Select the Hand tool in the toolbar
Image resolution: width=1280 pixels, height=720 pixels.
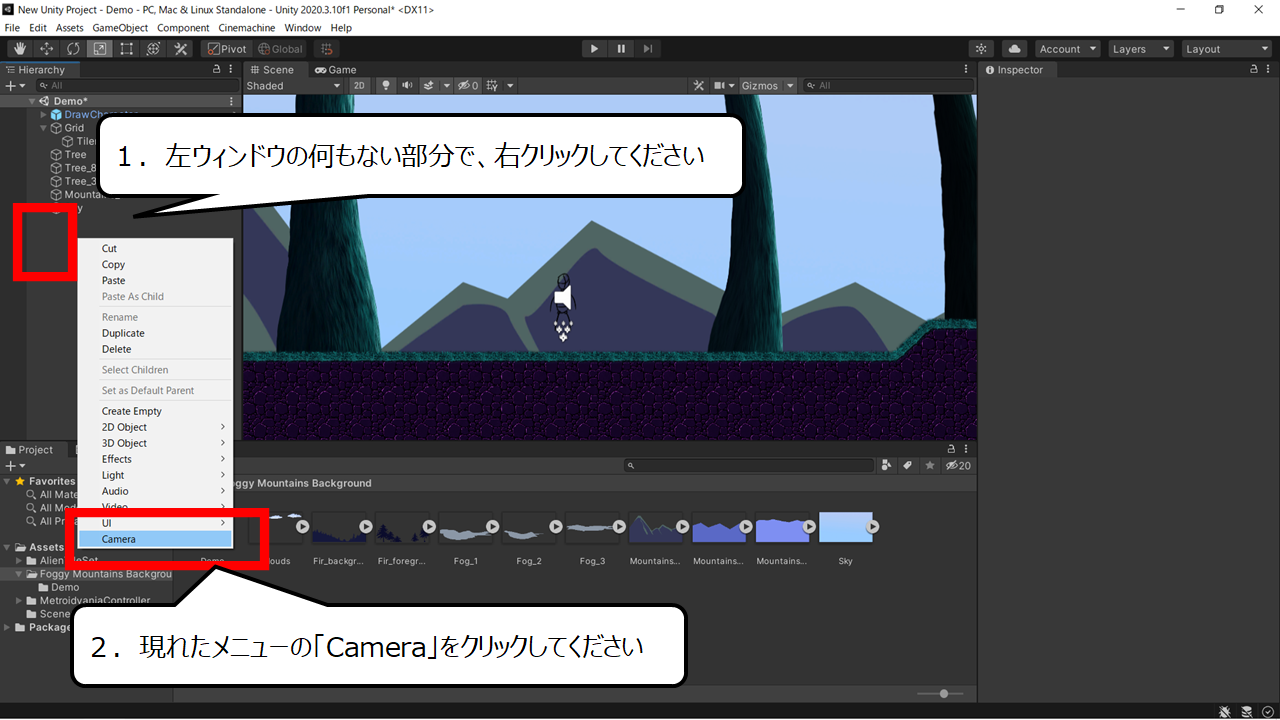tap(19, 49)
